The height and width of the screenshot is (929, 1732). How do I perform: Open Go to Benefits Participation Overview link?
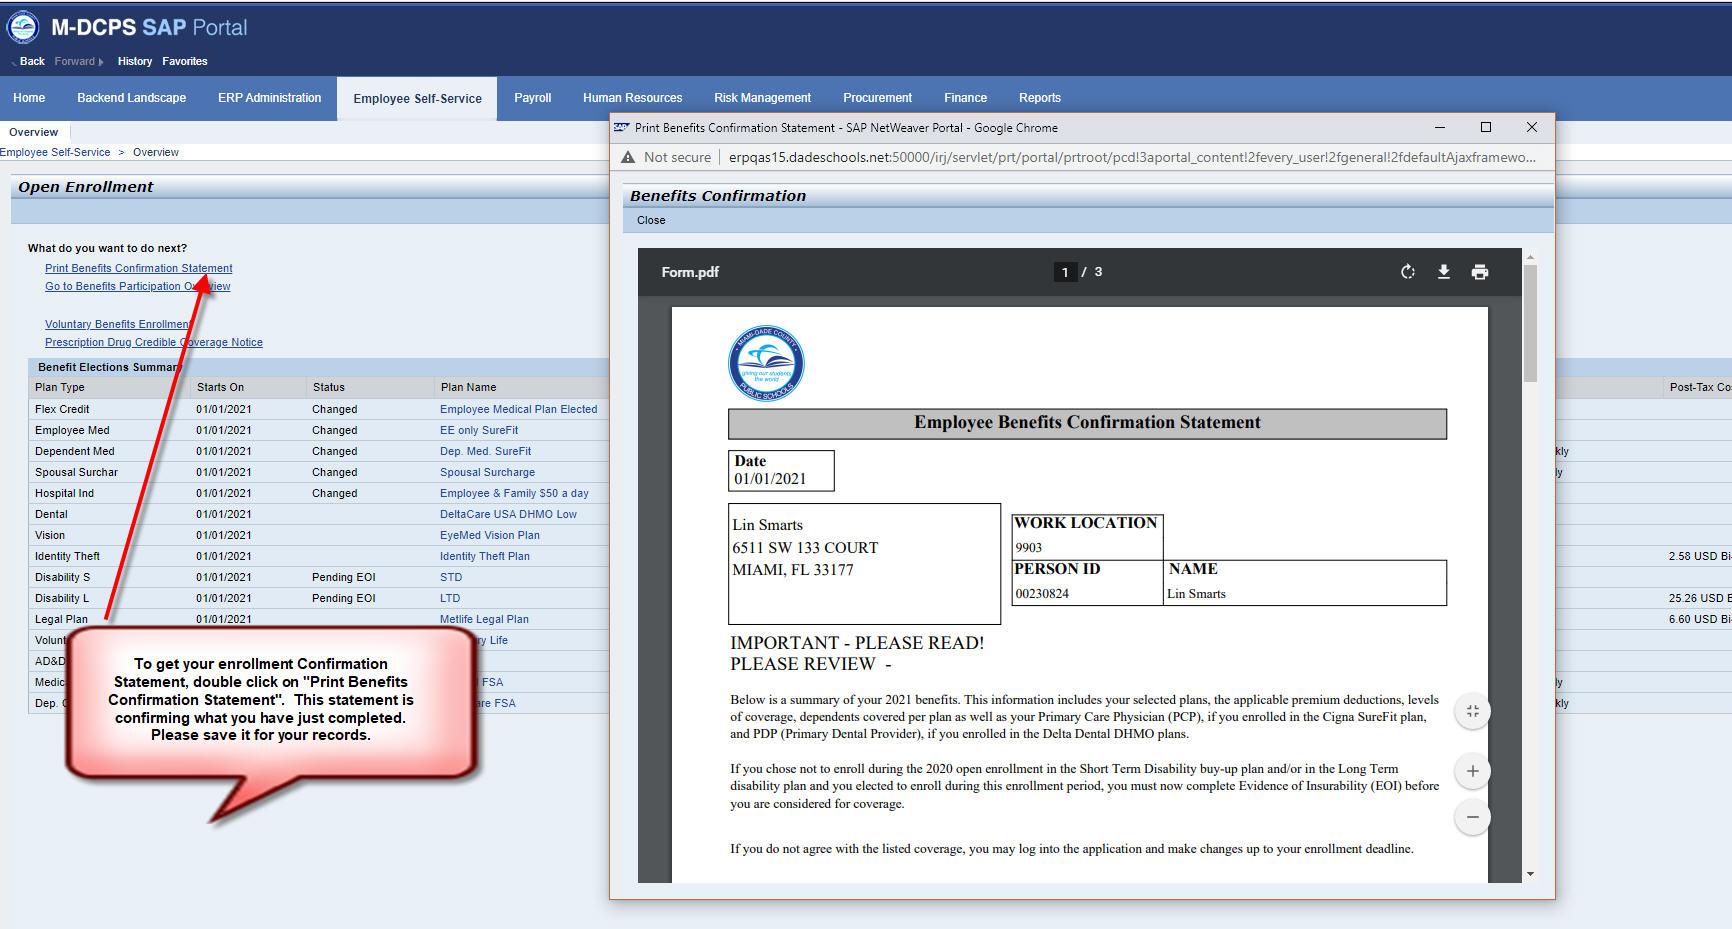coord(138,286)
